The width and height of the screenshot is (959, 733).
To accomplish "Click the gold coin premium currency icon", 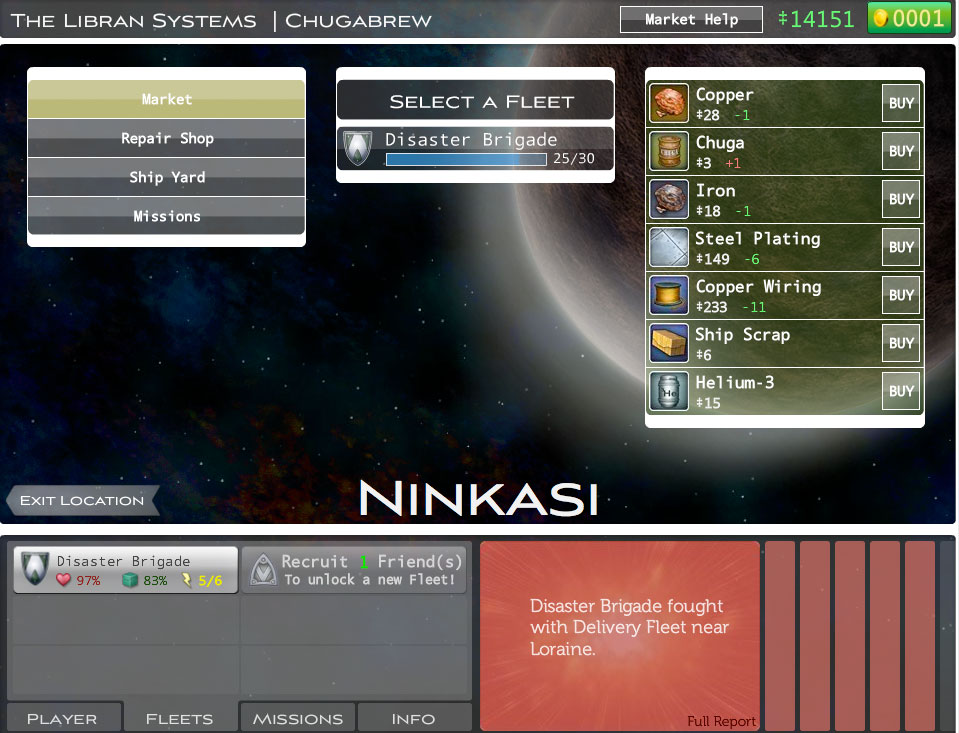I will pyautogui.click(x=881, y=18).
